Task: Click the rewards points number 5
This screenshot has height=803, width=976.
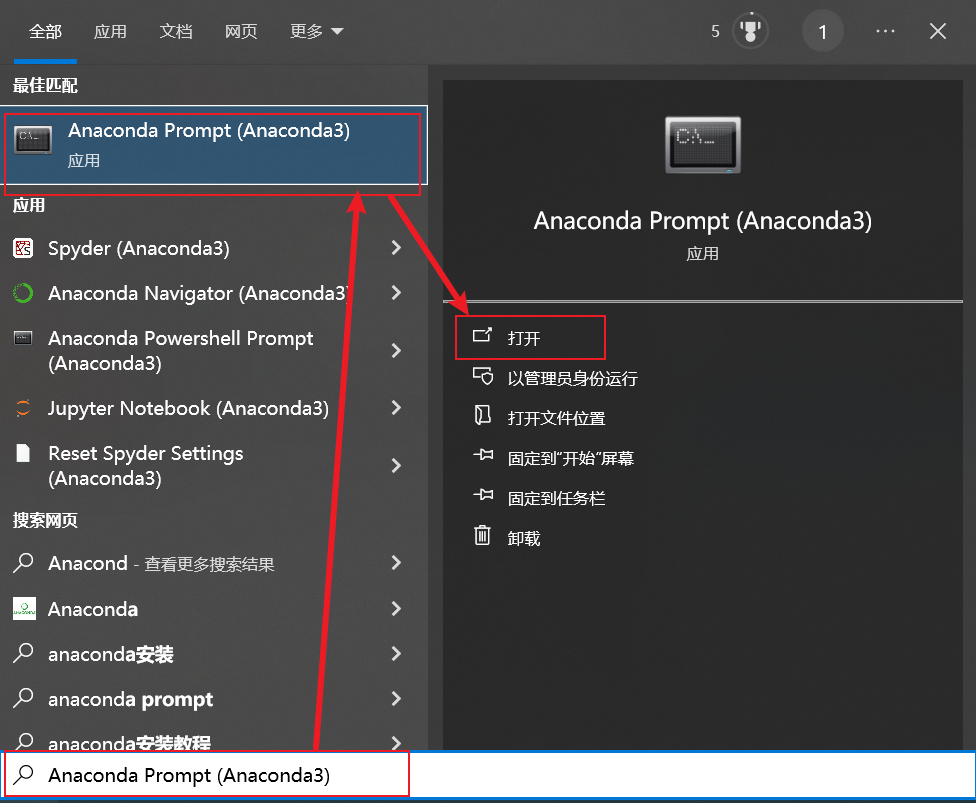Action: (x=715, y=31)
